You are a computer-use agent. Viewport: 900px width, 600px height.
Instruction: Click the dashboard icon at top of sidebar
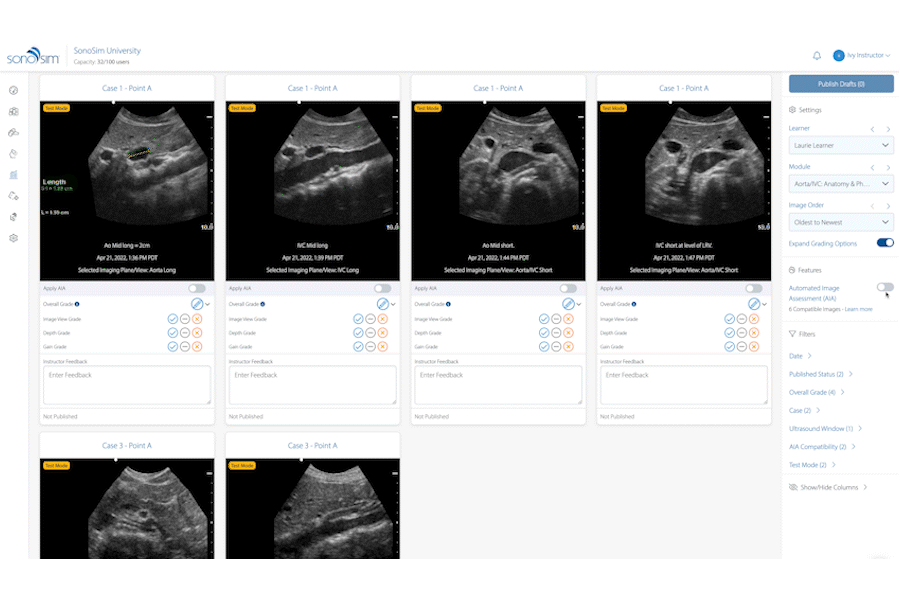pyautogui.click(x=14, y=90)
